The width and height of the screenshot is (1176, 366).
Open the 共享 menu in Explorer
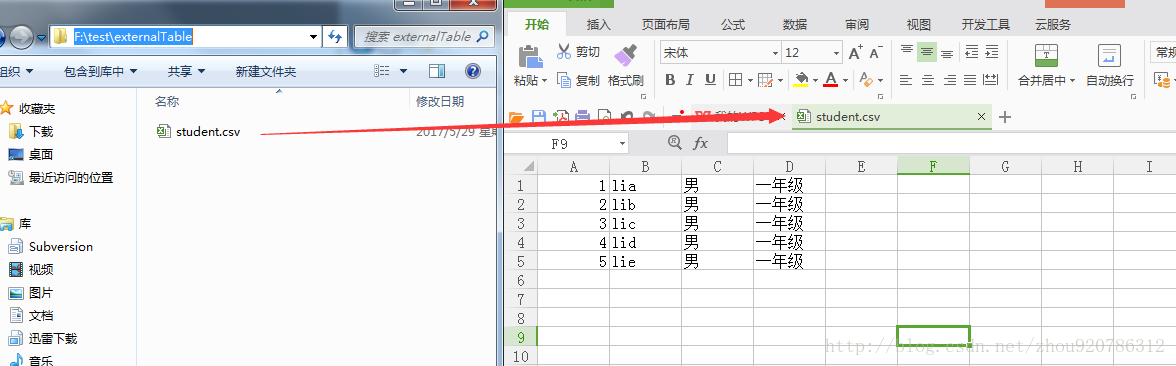coord(185,72)
